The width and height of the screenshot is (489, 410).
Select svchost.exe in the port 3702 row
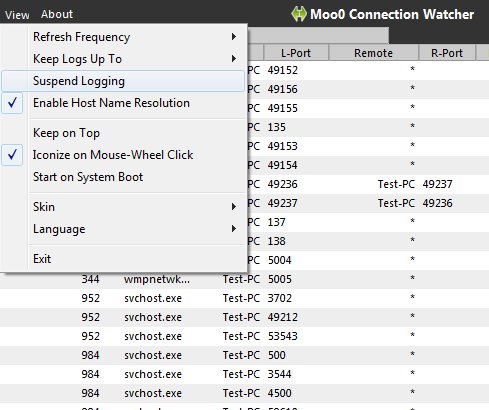[153, 298]
